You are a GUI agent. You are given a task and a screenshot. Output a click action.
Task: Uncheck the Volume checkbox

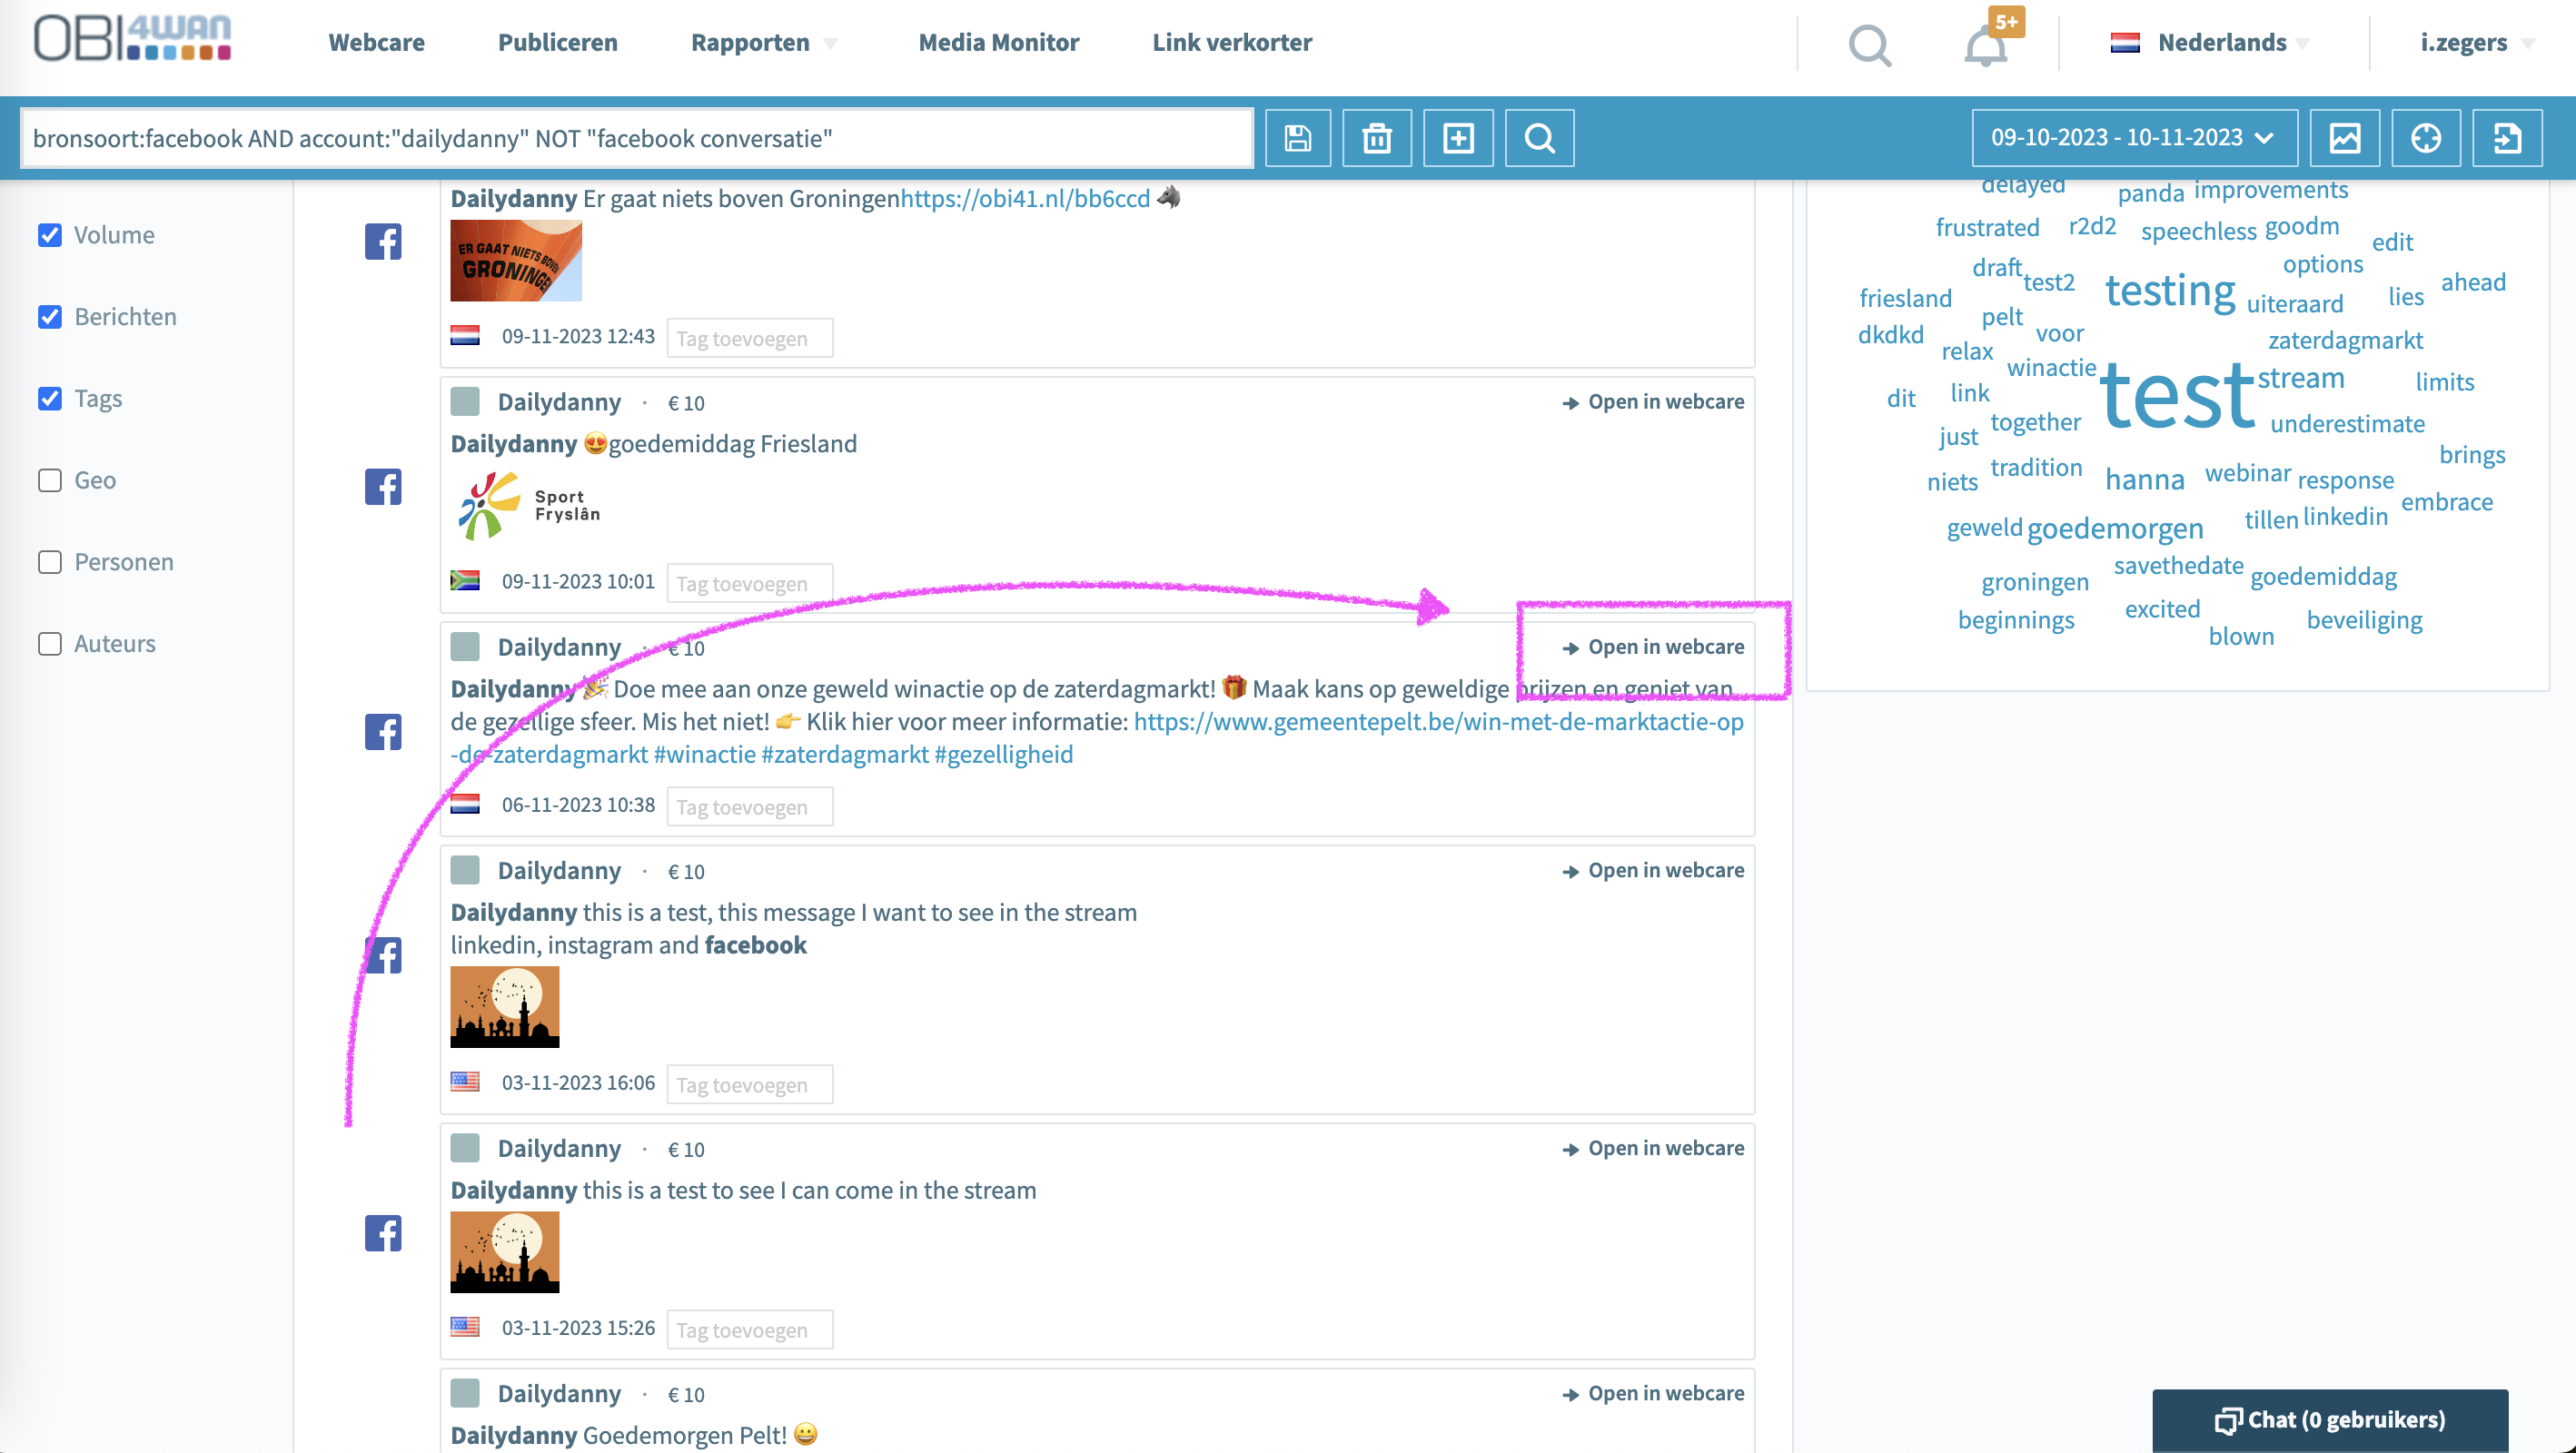click(50, 235)
